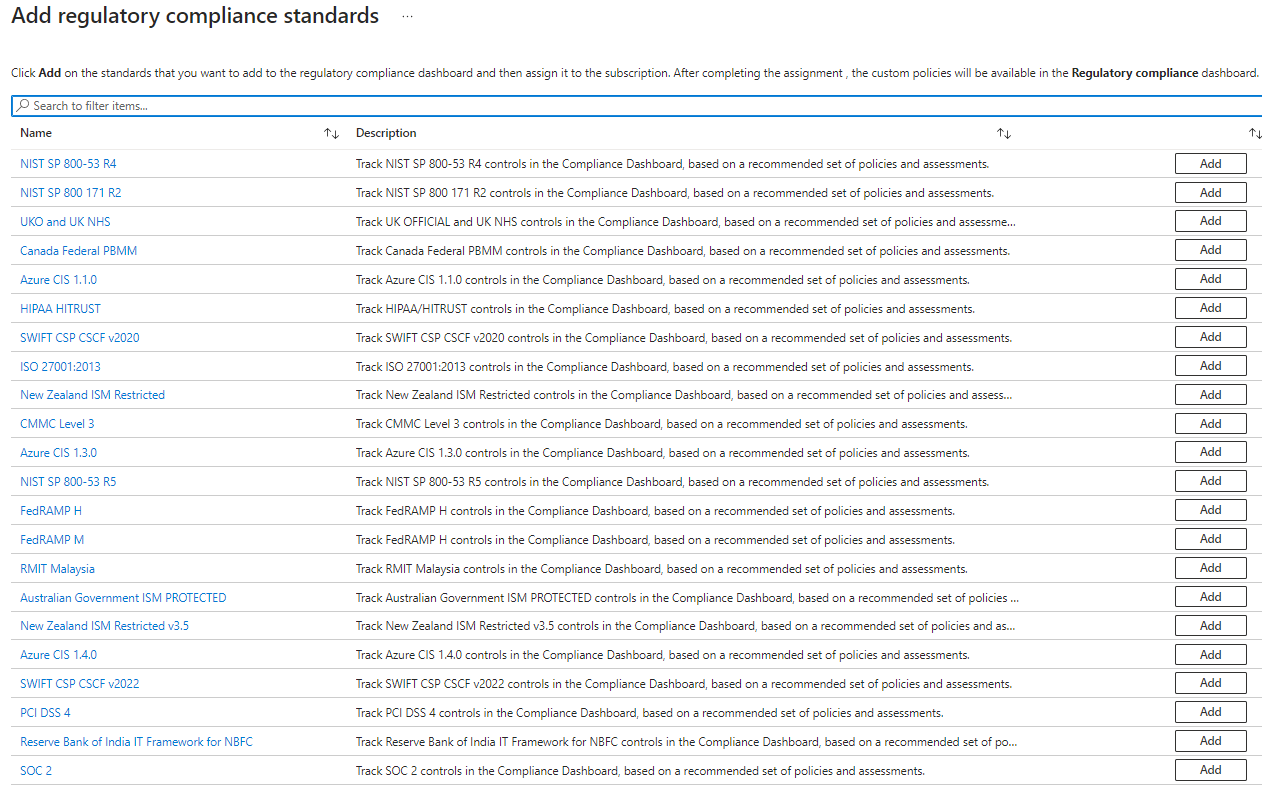Open Reserve Bank of India NBFC link
Screen dimensions: 1262x785
136,742
